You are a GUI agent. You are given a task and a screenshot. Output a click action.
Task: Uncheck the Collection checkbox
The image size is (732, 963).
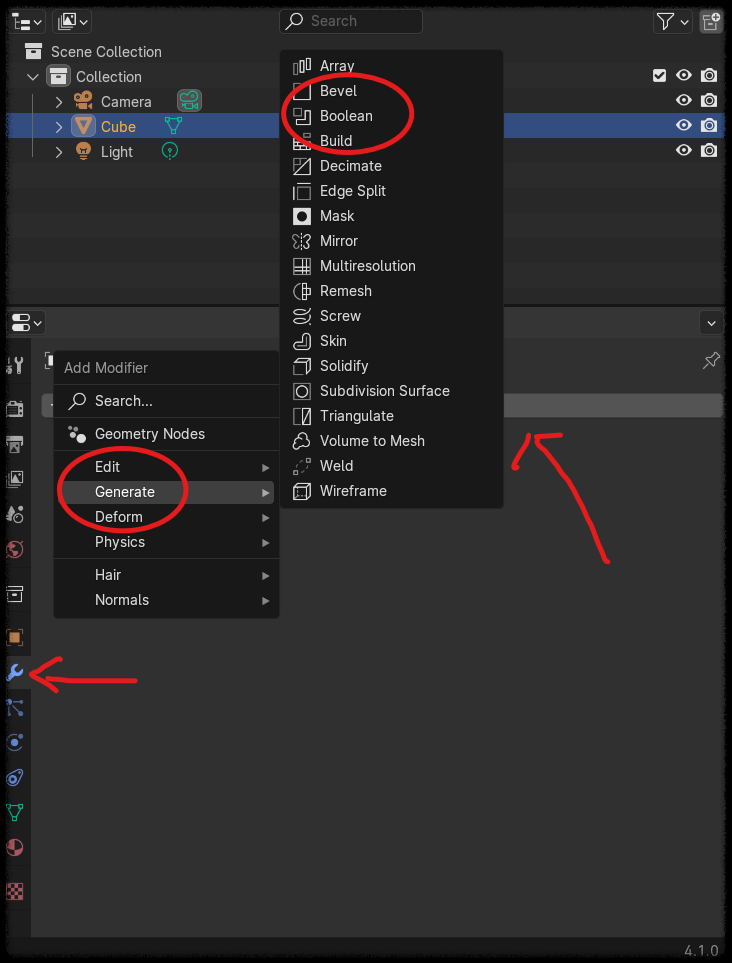[x=660, y=76]
